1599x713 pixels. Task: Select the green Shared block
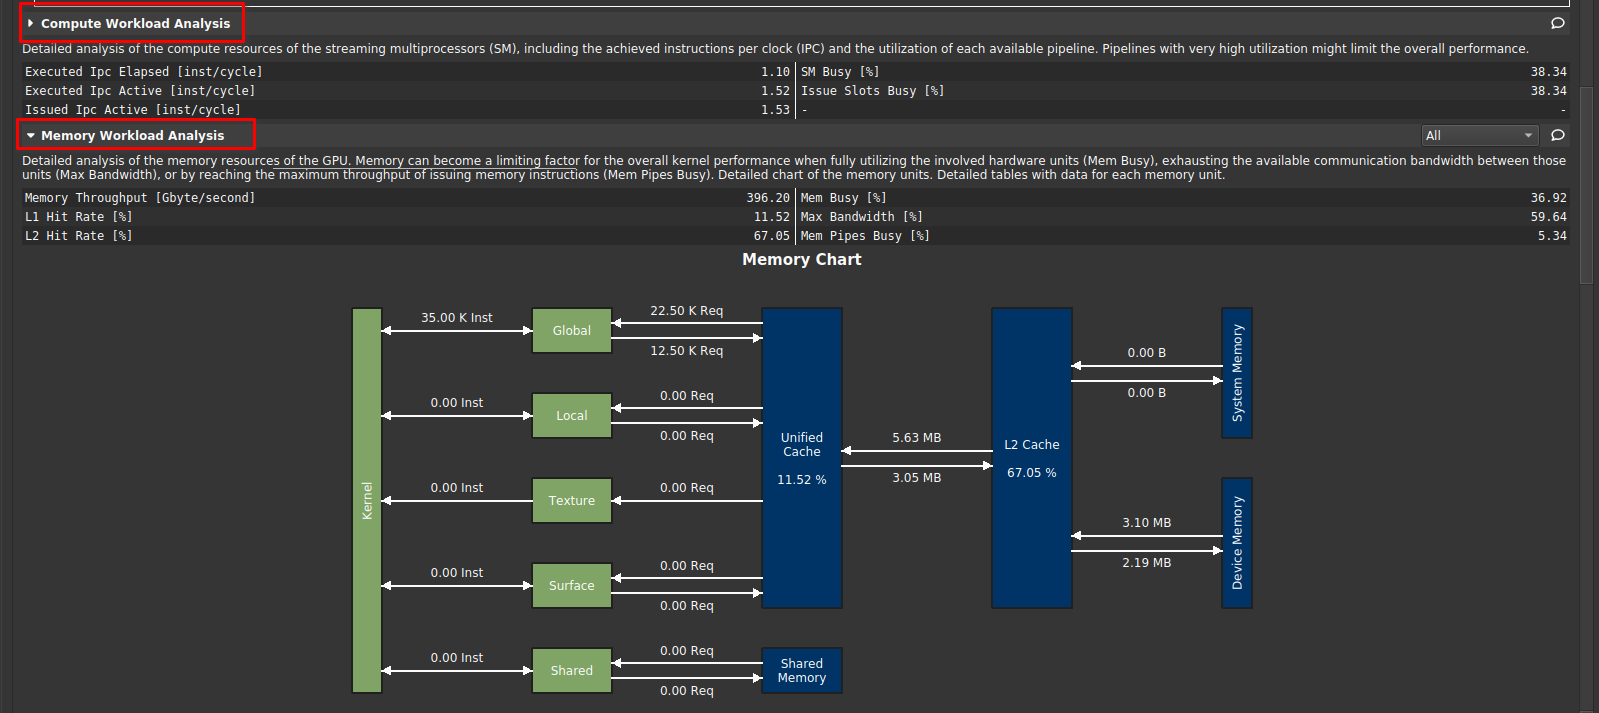pyautogui.click(x=571, y=670)
